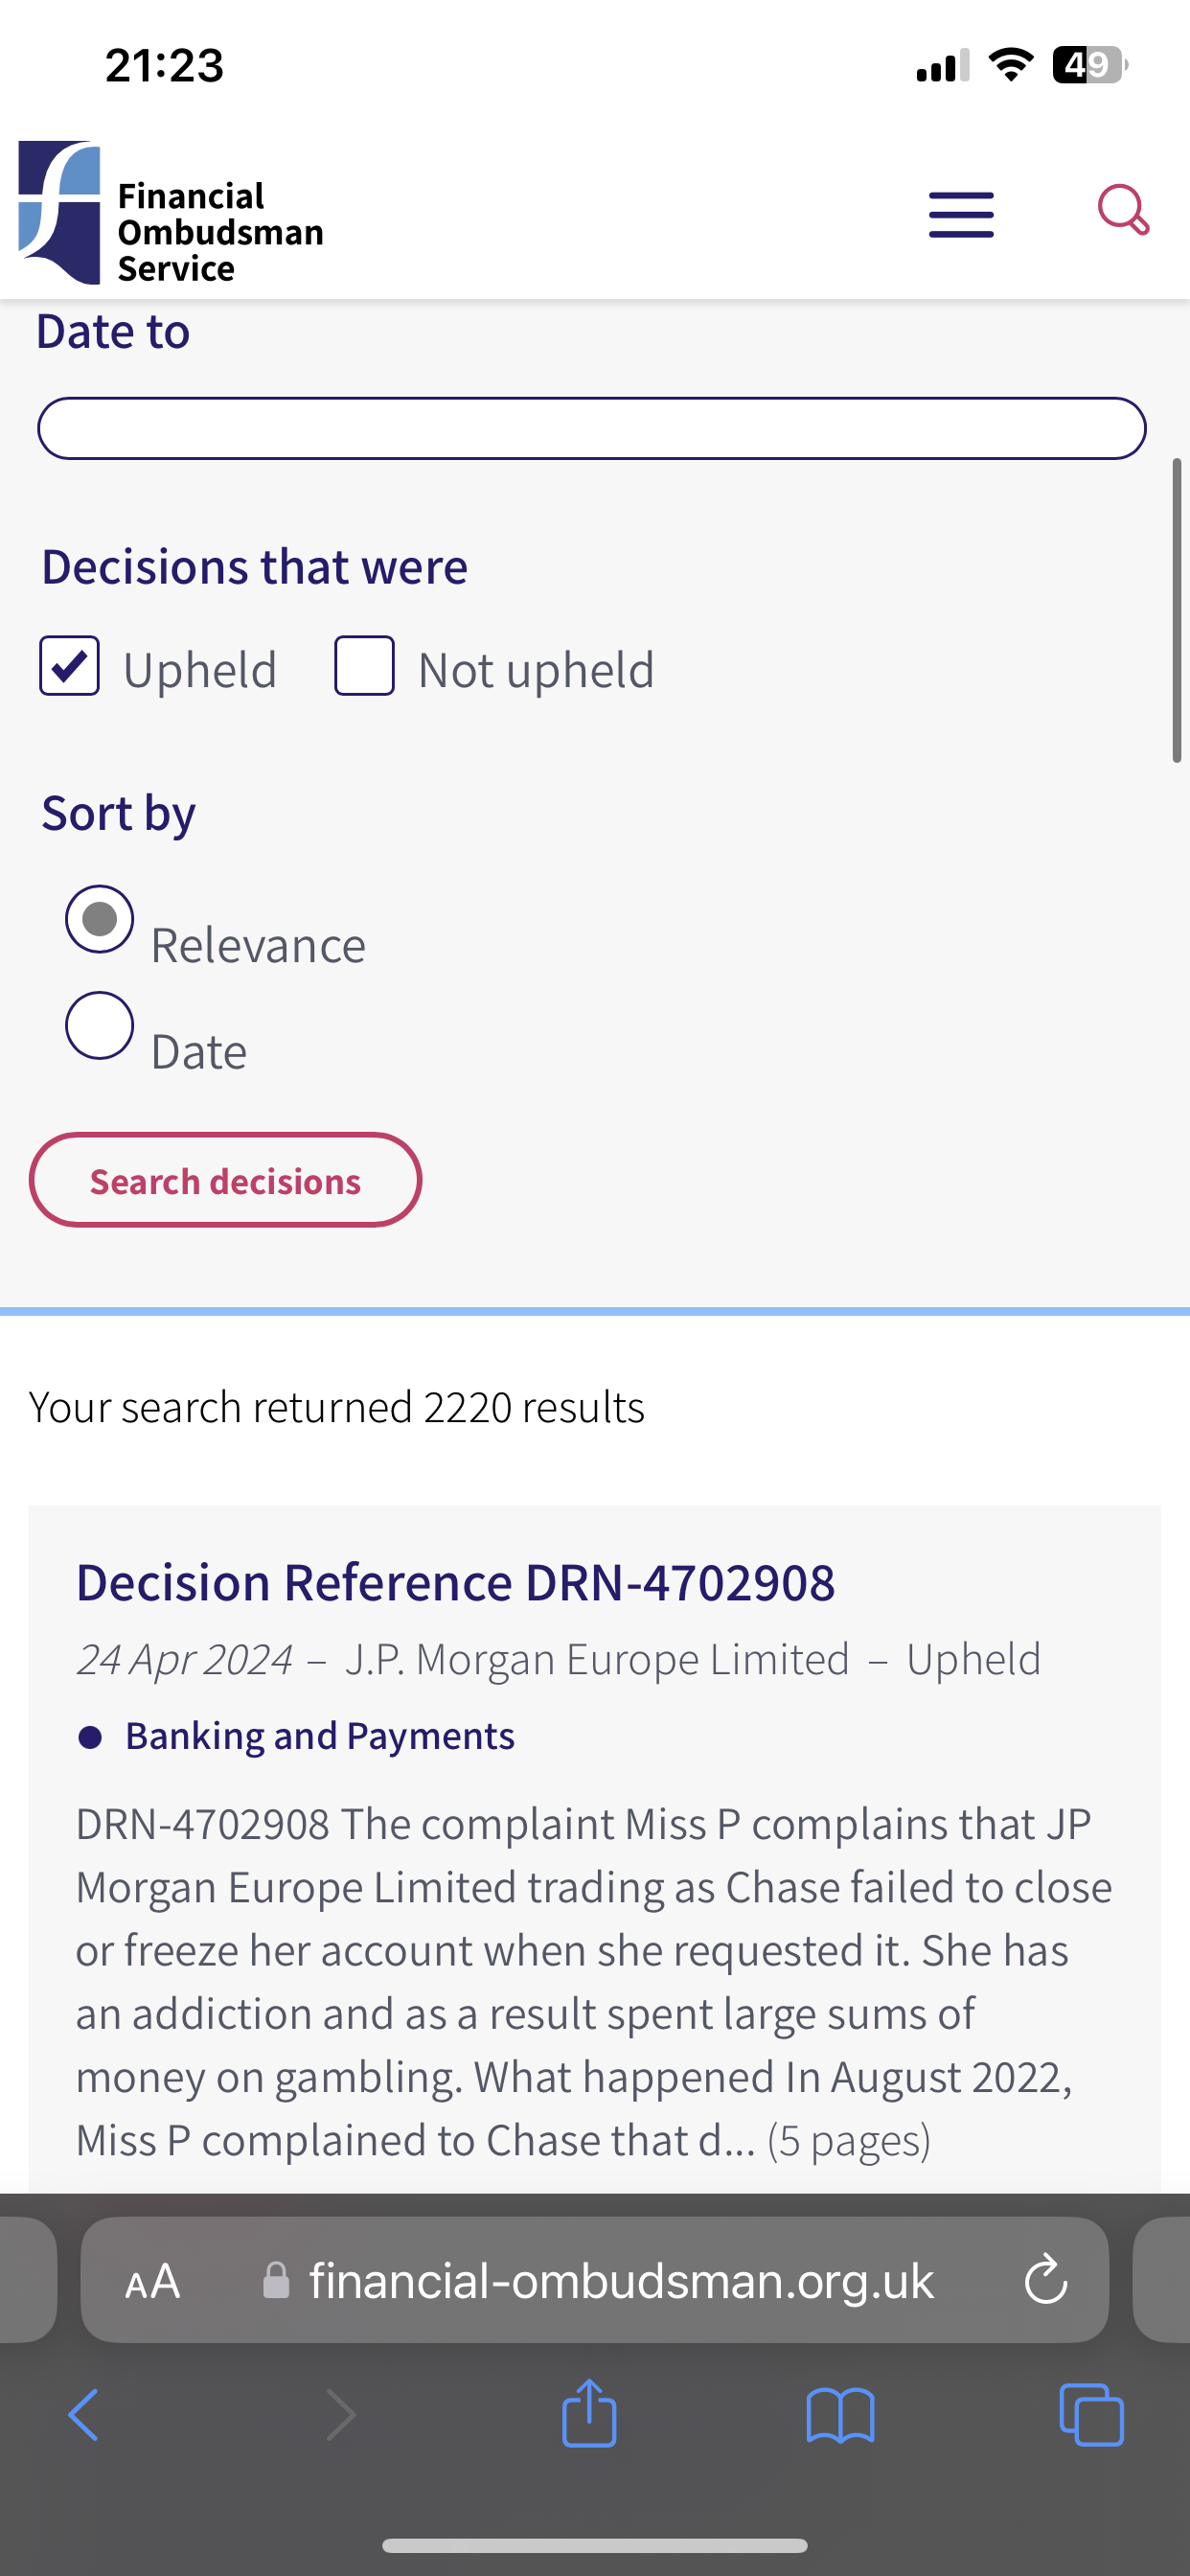The image size is (1190, 2576).
Task: Show all open Safari tabs
Action: (x=1091, y=2415)
